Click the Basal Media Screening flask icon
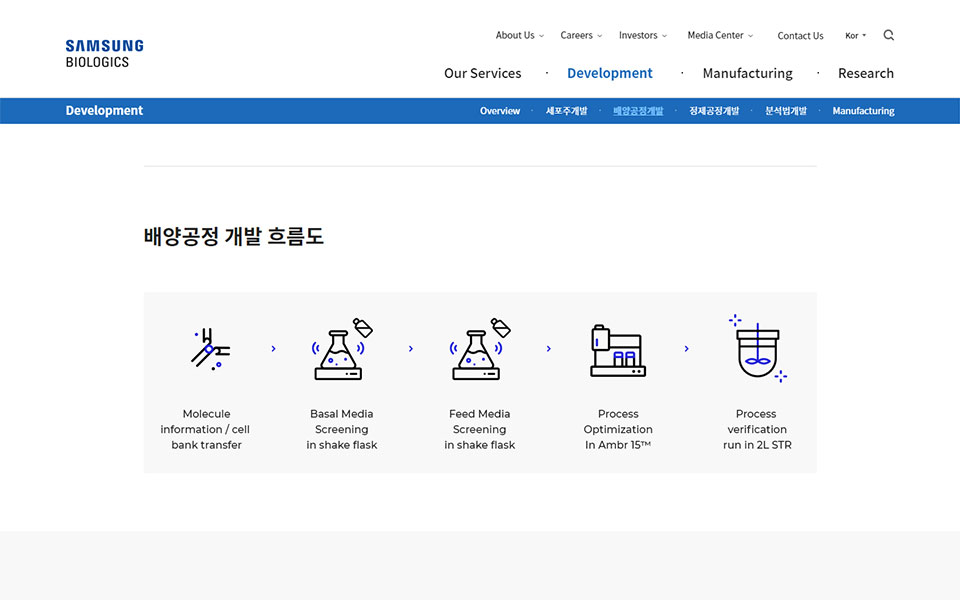The height and width of the screenshot is (600, 960). click(341, 350)
